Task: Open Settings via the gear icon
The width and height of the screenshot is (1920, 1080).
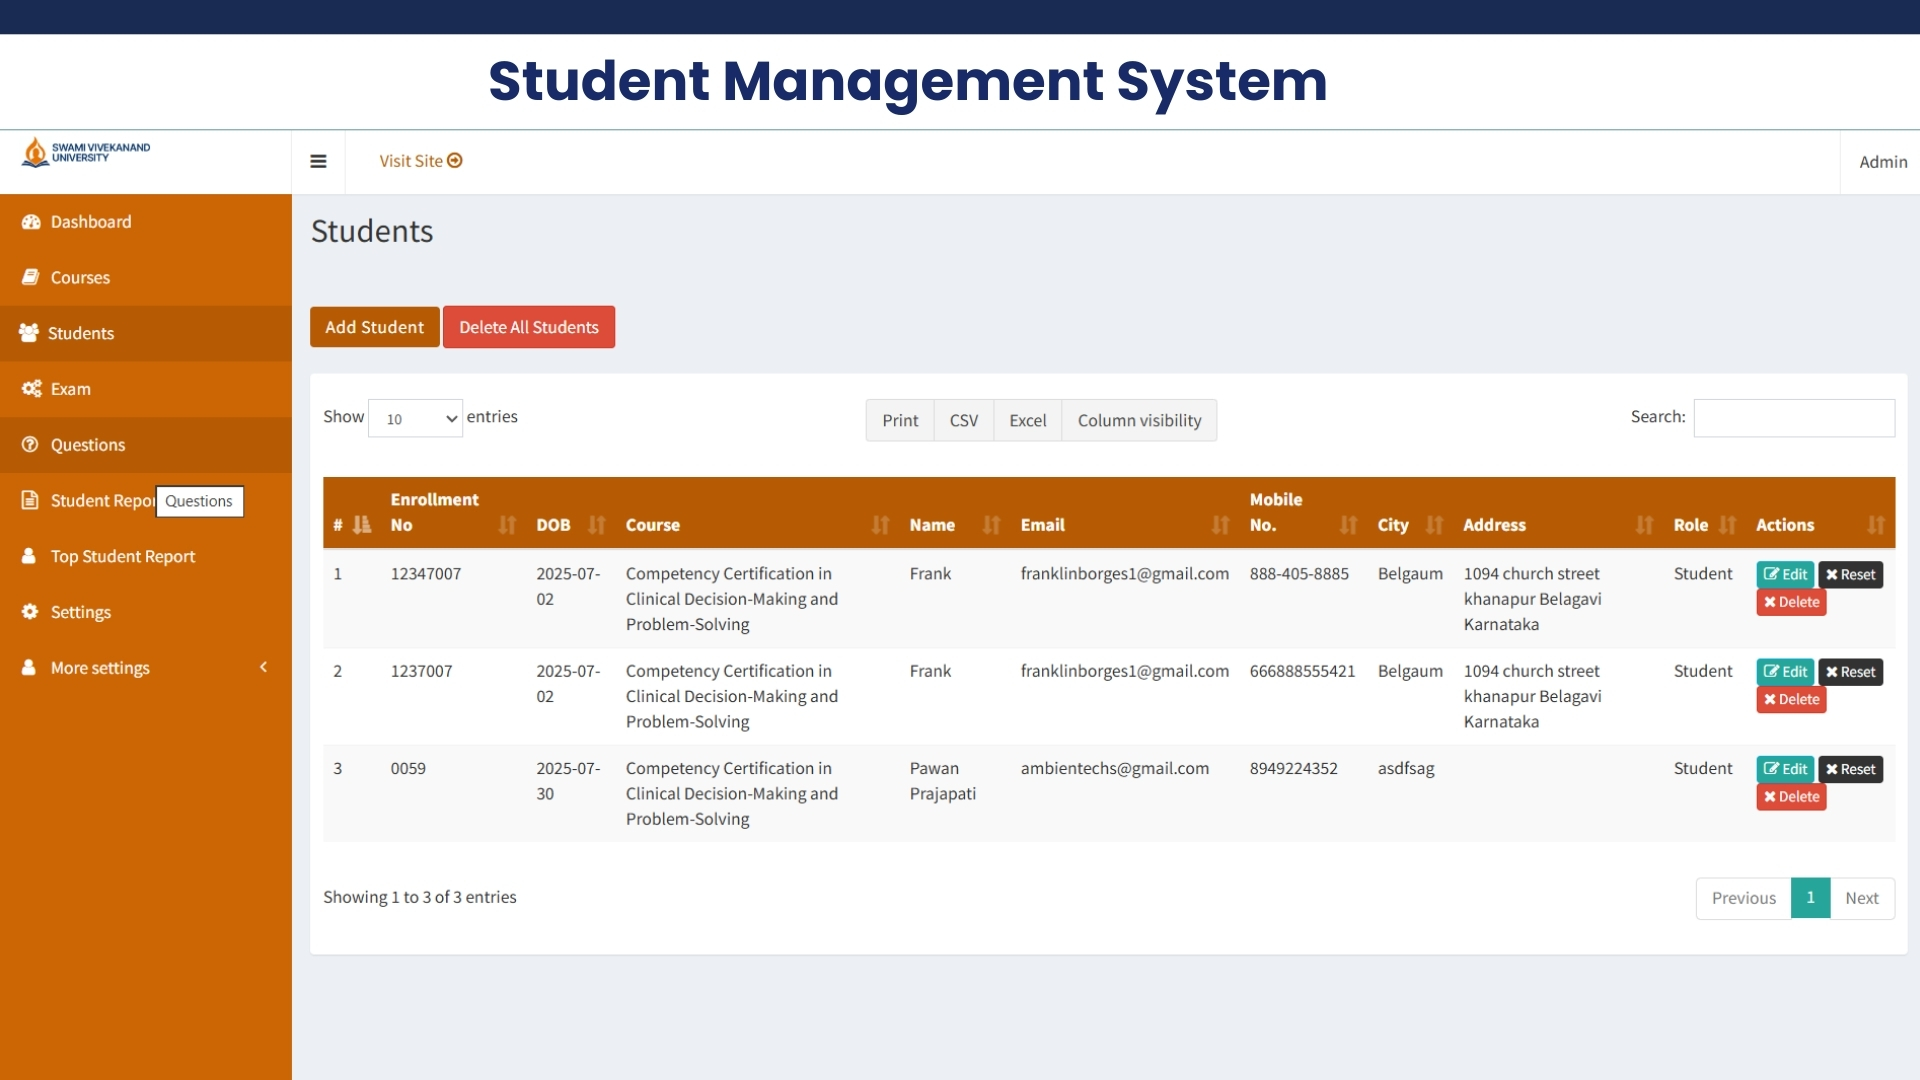Action: point(29,611)
